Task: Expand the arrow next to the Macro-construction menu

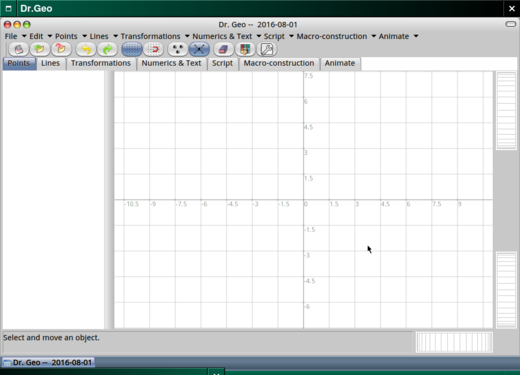Action: tap(374, 36)
